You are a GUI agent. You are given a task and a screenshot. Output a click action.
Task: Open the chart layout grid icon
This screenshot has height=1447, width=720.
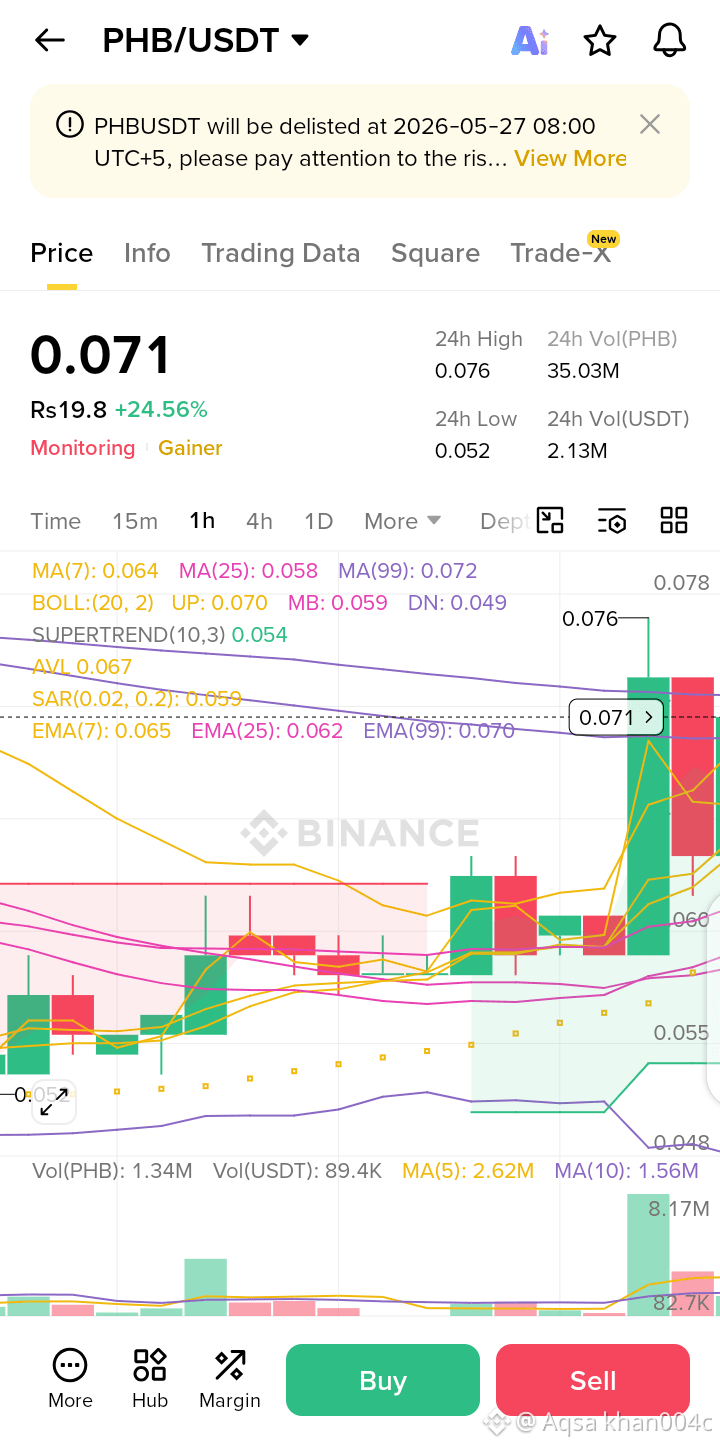click(x=674, y=520)
